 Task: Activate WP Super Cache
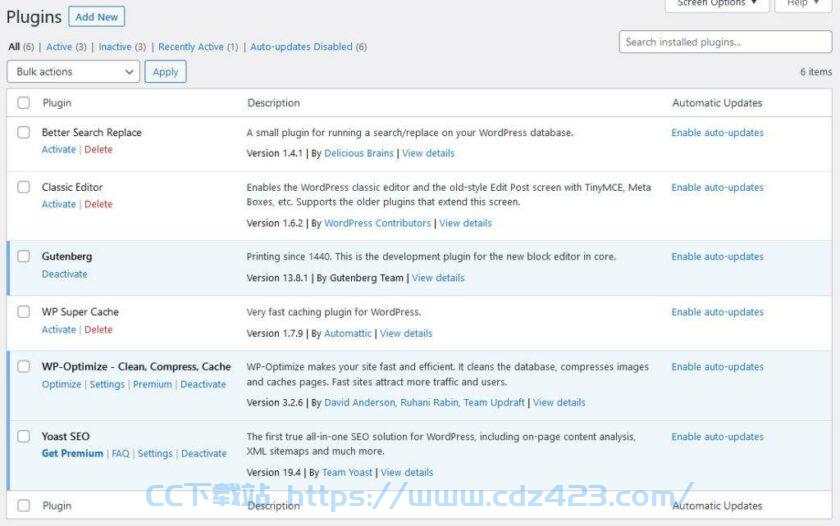tap(59, 329)
